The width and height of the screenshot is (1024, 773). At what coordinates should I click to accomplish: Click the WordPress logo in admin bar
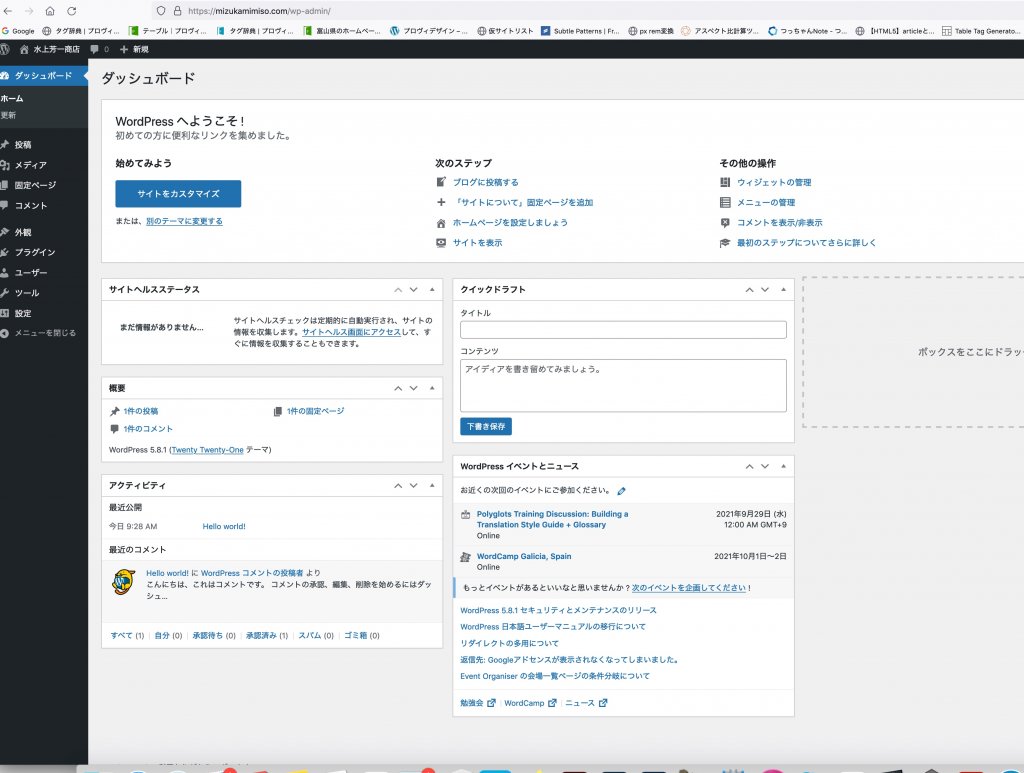tap(6, 49)
